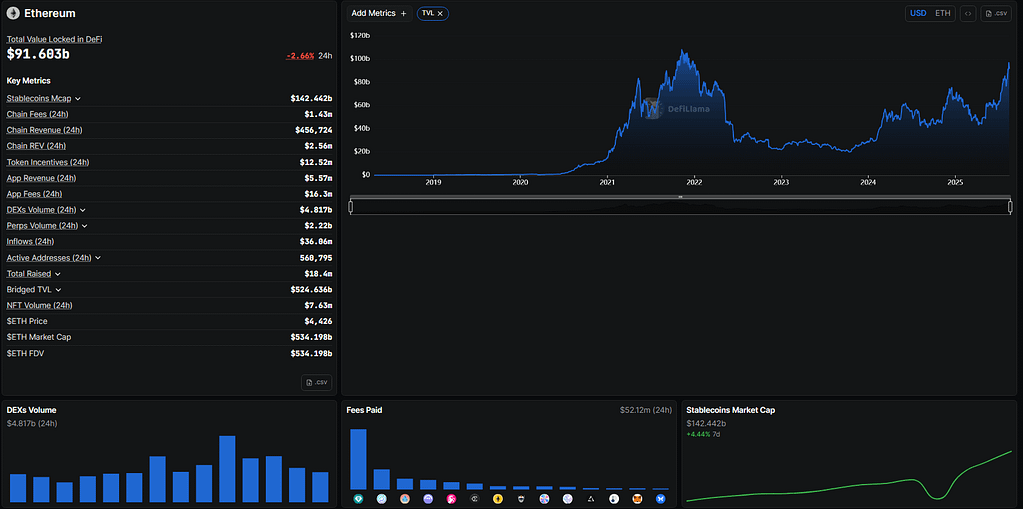The image size is (1023, 509).
Task: Click the pale lavender circle icon under Fees Paid
Action: [x=568, y=499]
